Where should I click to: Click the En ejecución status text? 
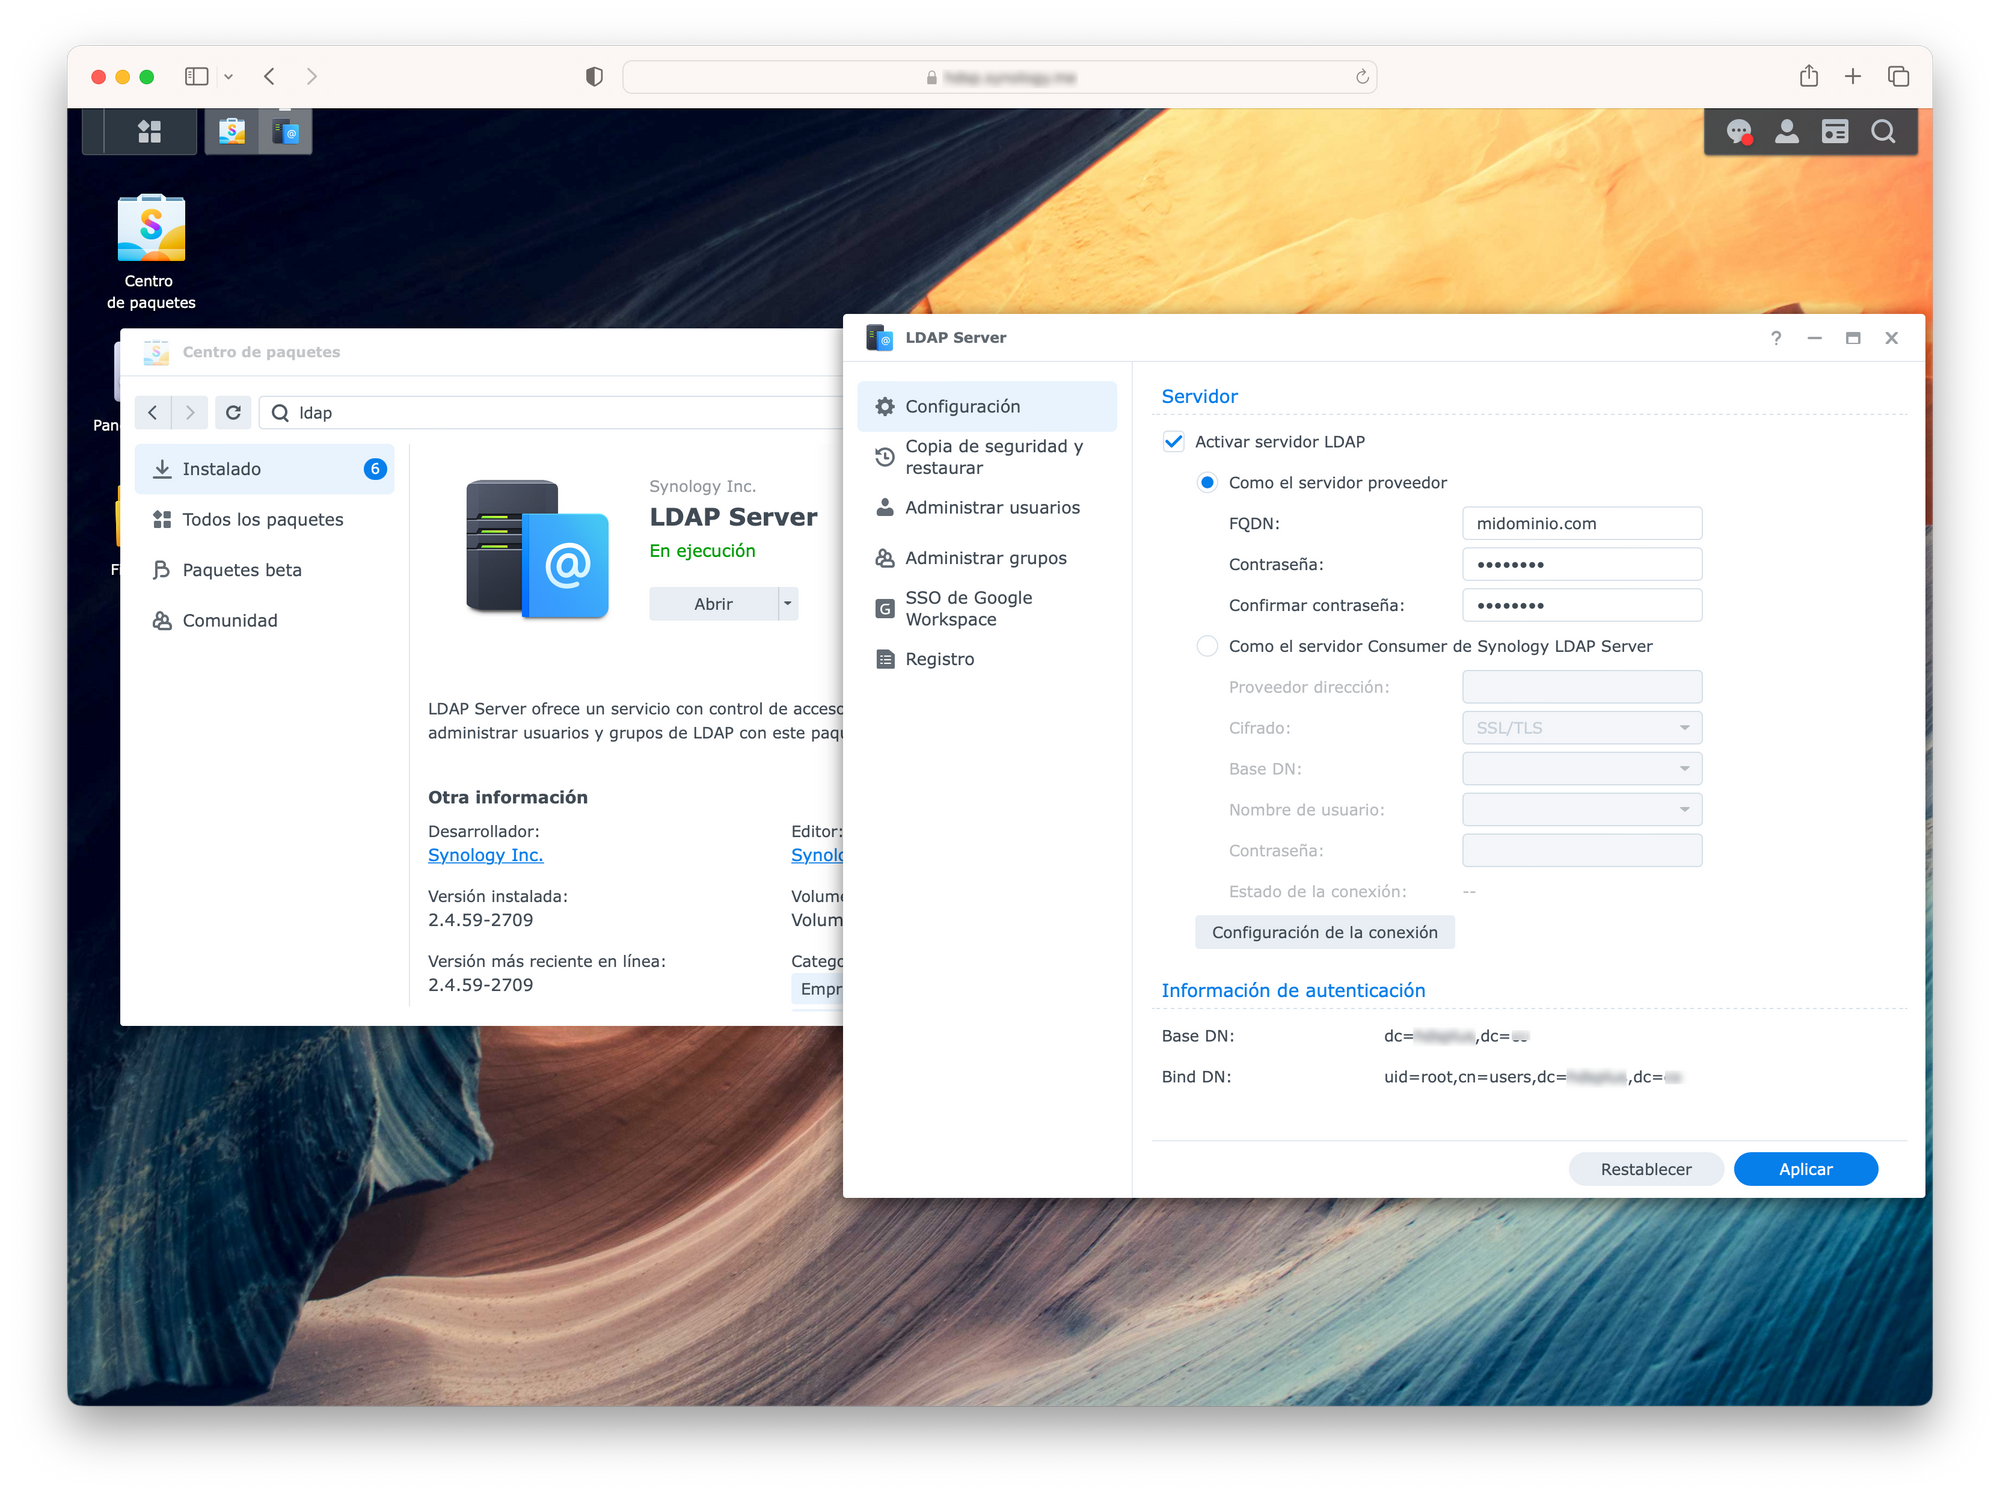tap(702, 551)
